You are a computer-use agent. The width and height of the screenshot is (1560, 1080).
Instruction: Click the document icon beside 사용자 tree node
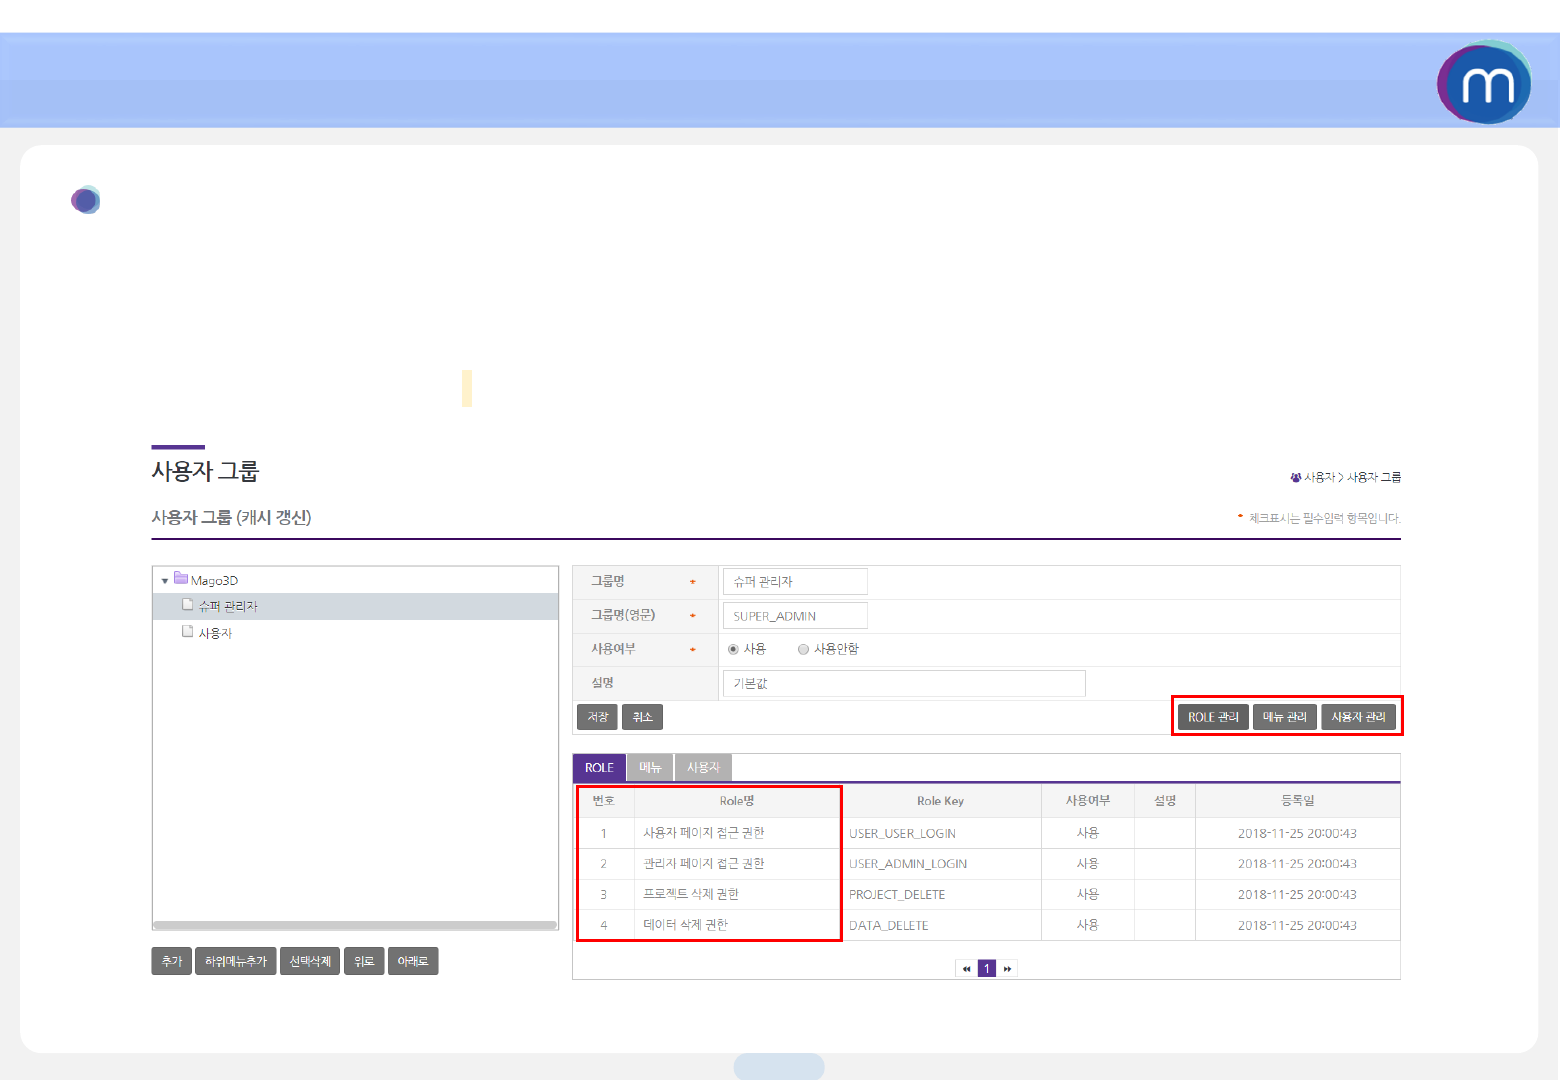[x=187, y=632]
